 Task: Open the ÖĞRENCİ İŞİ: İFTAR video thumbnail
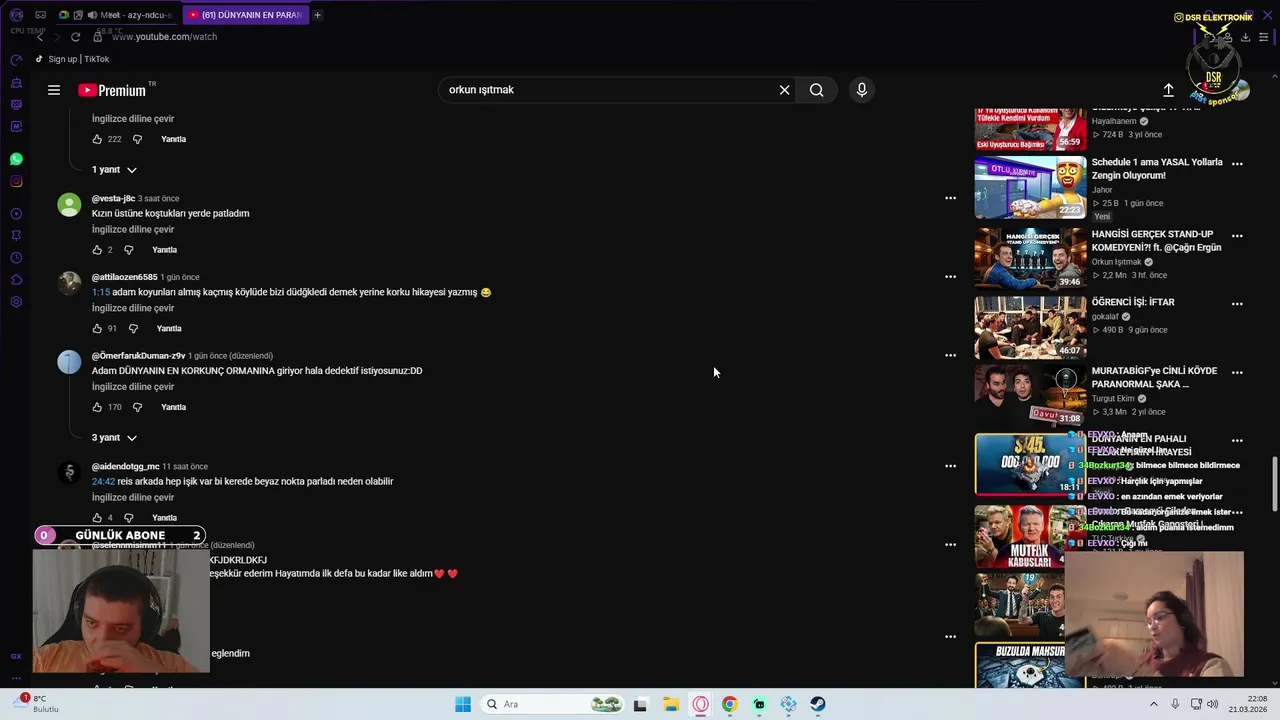click(x=1030, y=327)
